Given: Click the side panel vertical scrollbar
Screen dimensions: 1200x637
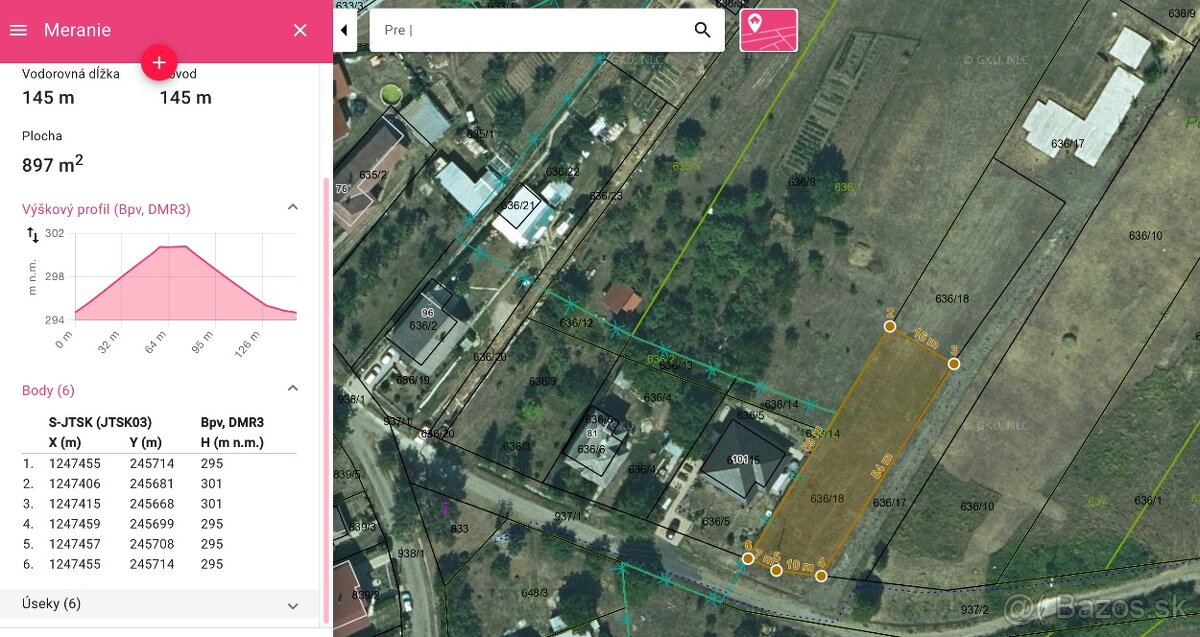Looking at the screenshot, I should click(x=324, y=400).
